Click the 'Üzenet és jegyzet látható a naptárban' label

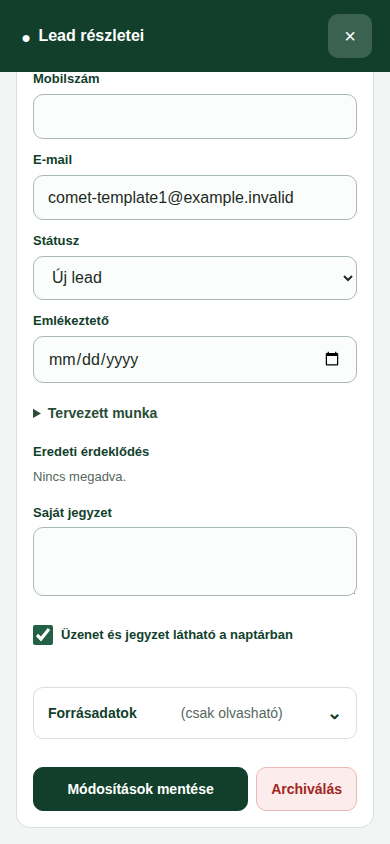pos(177,635)
